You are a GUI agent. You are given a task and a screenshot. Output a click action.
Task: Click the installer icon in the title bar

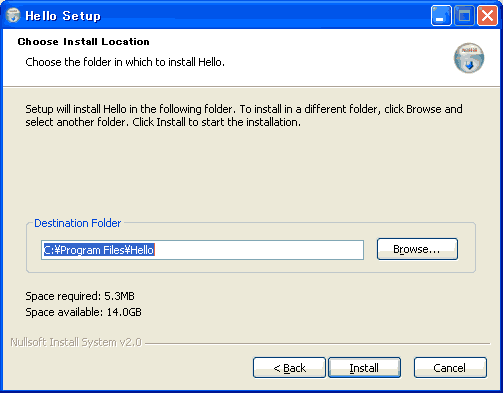(x=13, y=15)
